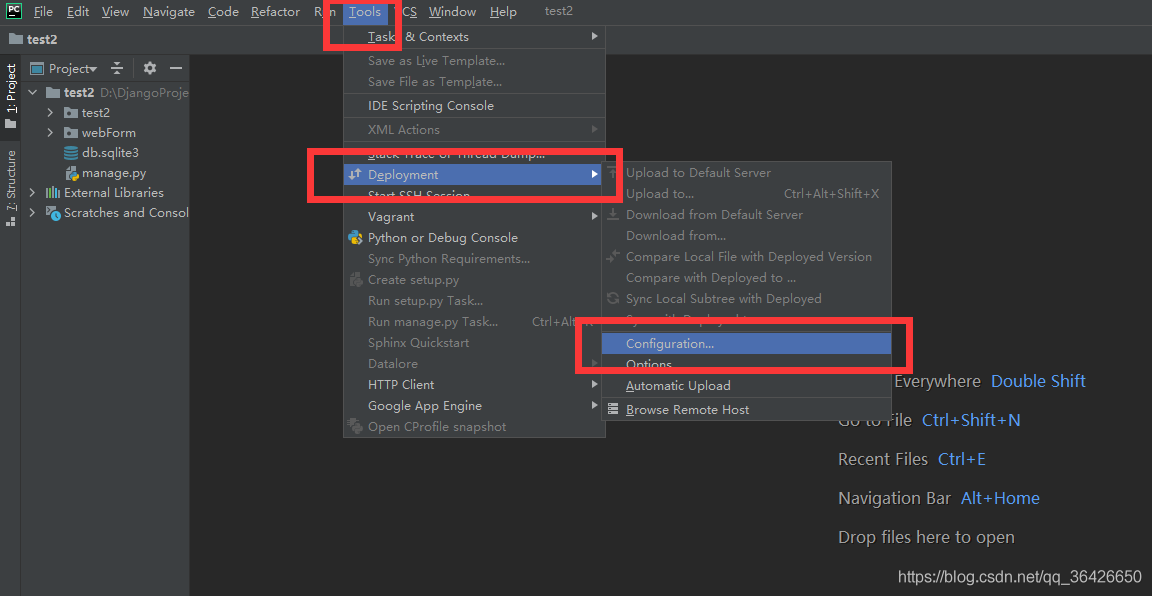Viewport: 1152px width, 596px height.
Task: Click the collapse all icon in Project panel
Action: click(117, 68)
